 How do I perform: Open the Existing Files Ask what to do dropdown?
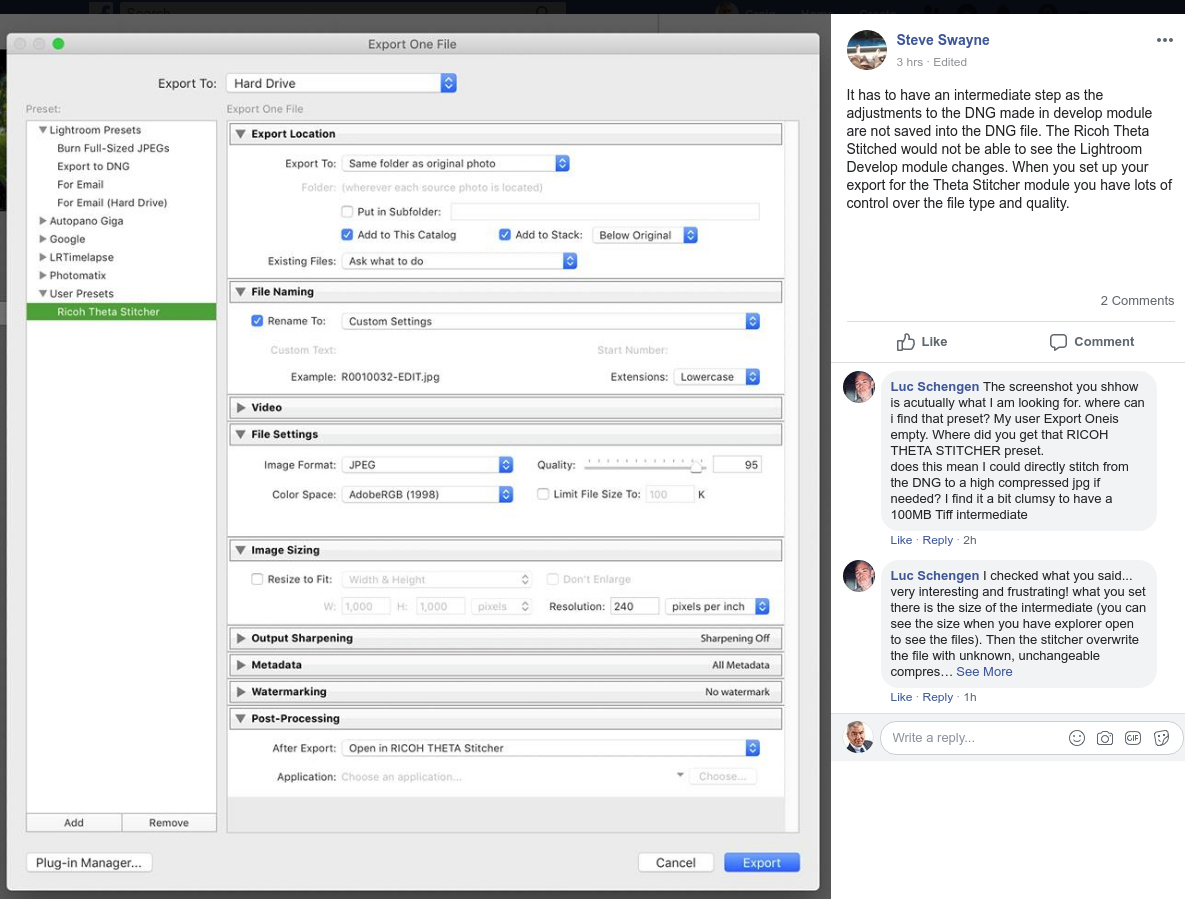[x=459, y=261]
